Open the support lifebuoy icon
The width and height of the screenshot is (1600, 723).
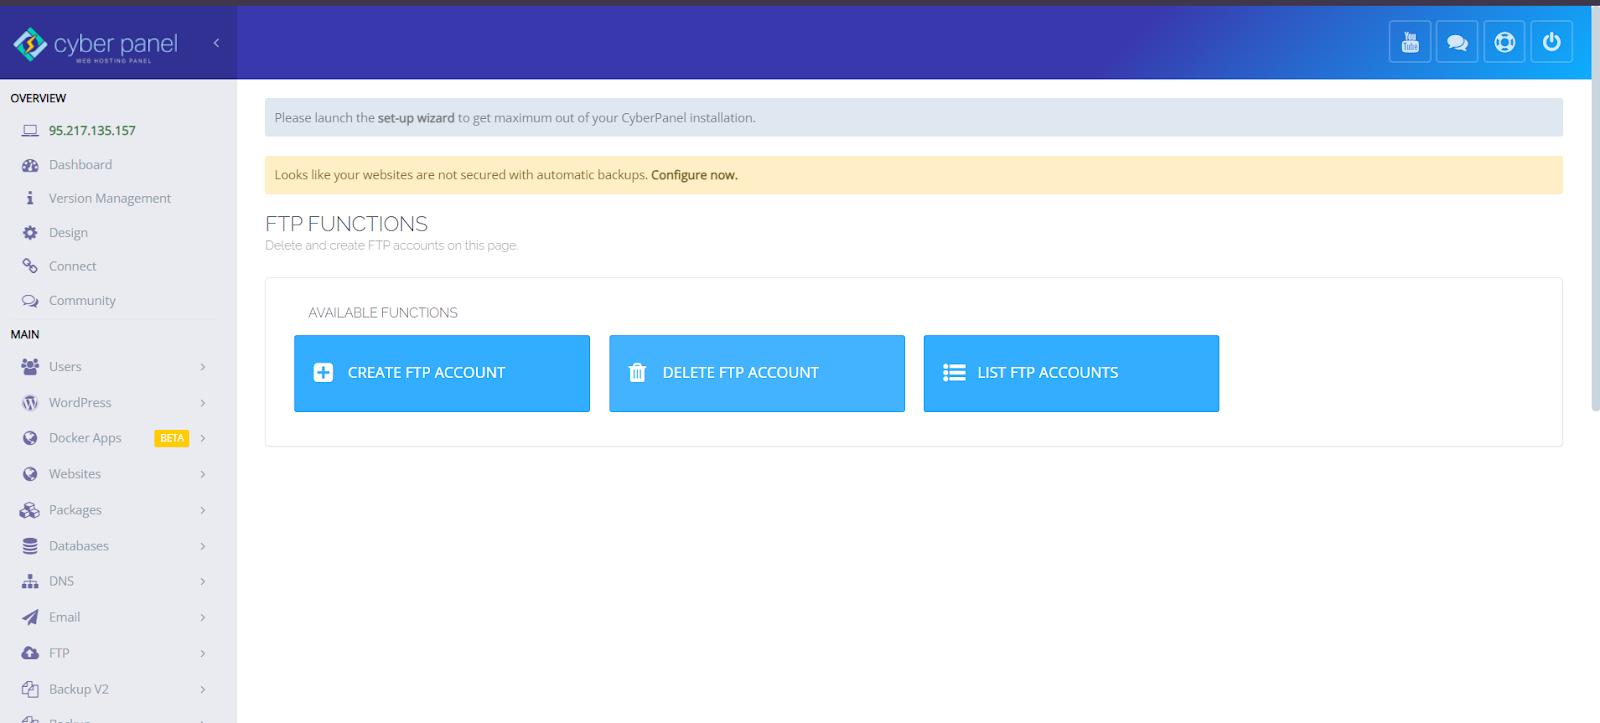(1504, 42)
